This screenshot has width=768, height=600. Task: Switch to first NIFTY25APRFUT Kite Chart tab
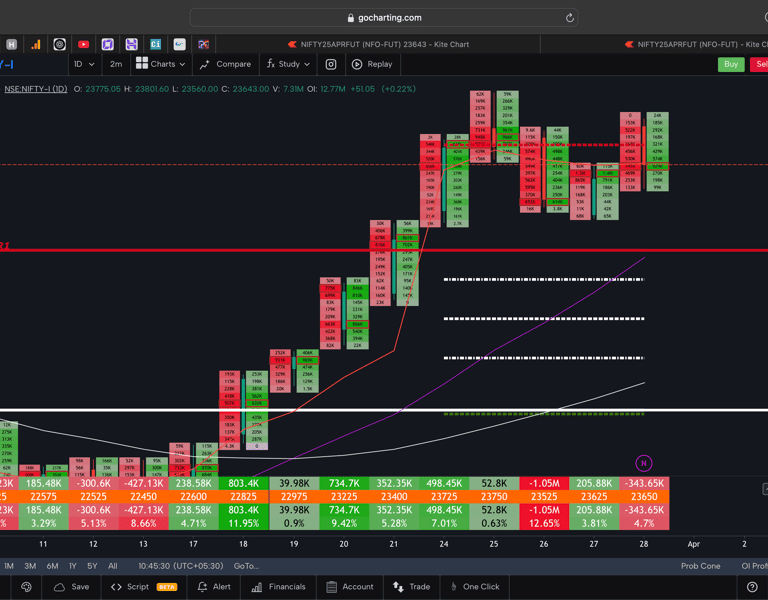point(379,45)
